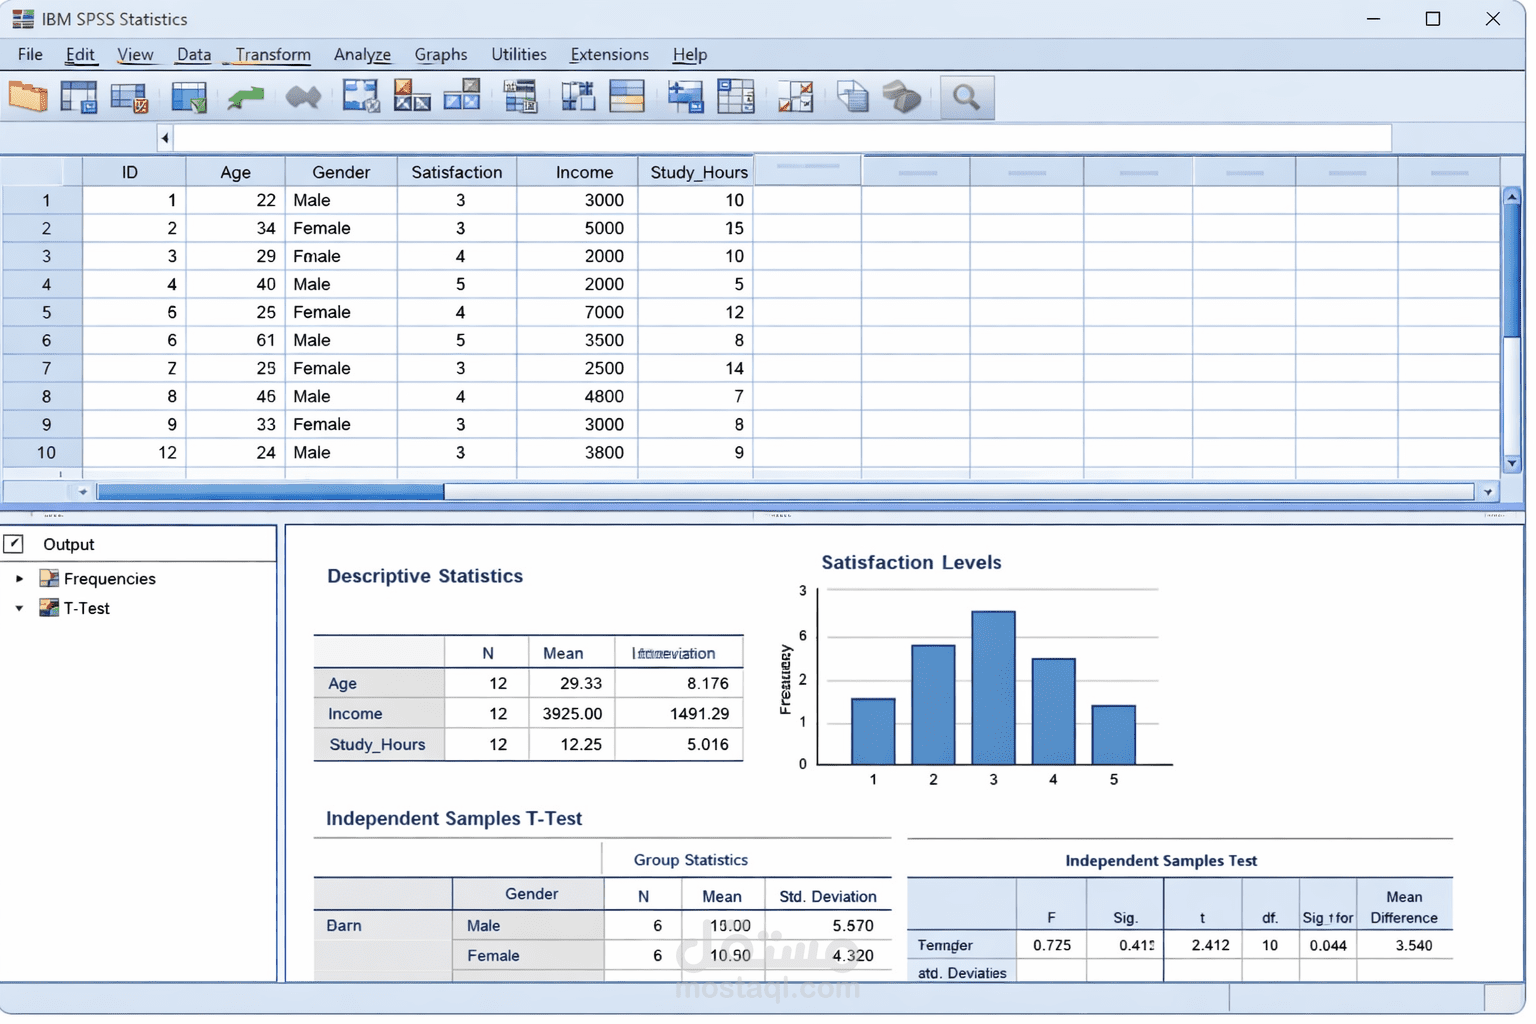The height and width of the screenshot is (1024, 1536).
Task: Click the small left arrow beside the cell editor
Action: point(165,138)
